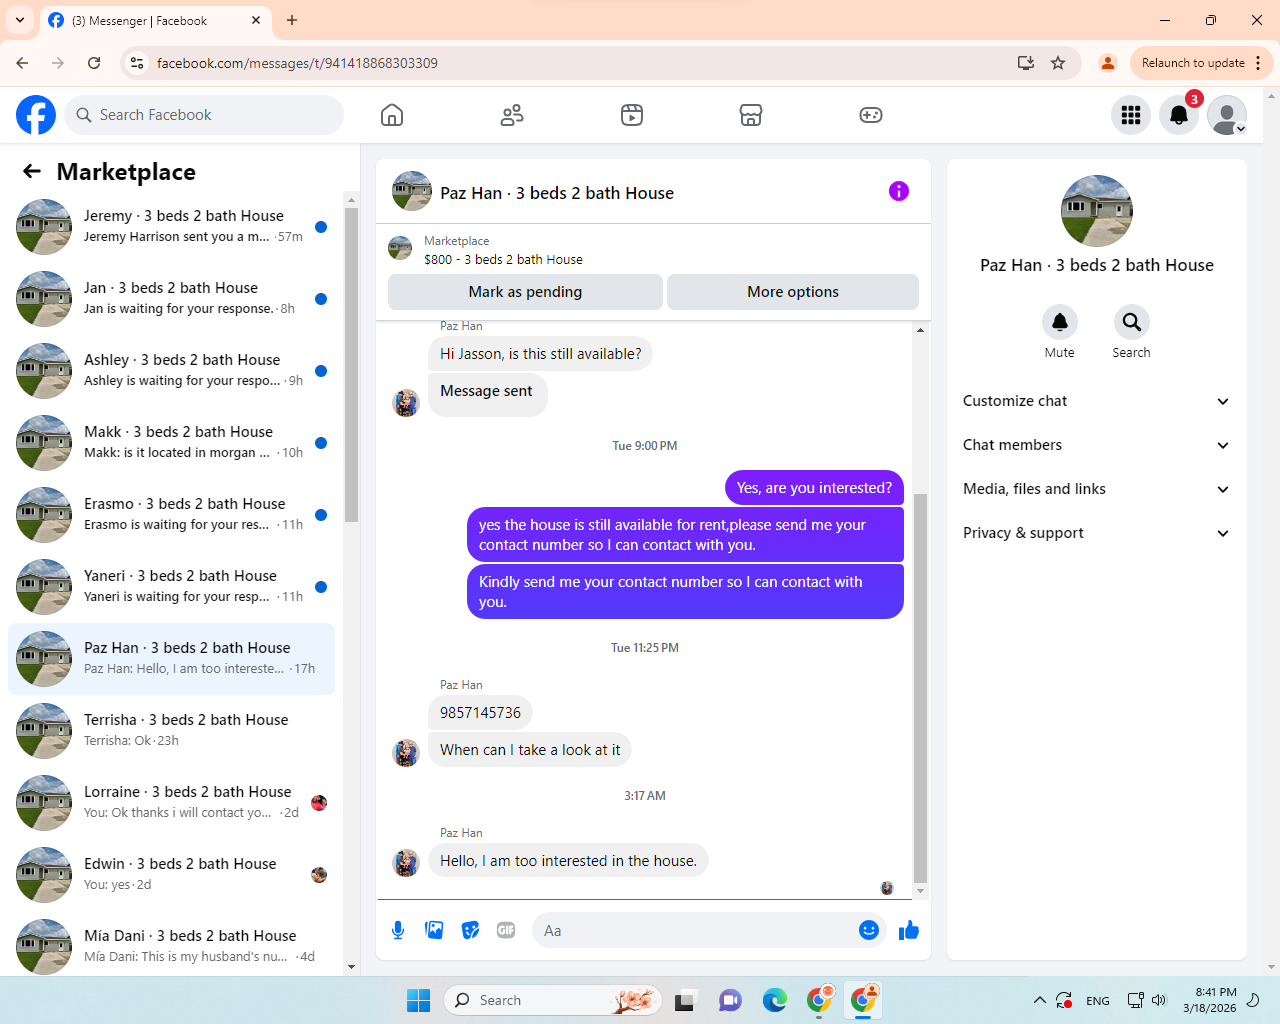This screenshot has height=1024, width=1280.
Task: Open taskbar clock showing 8:41 PM
Action: 1210,1000
